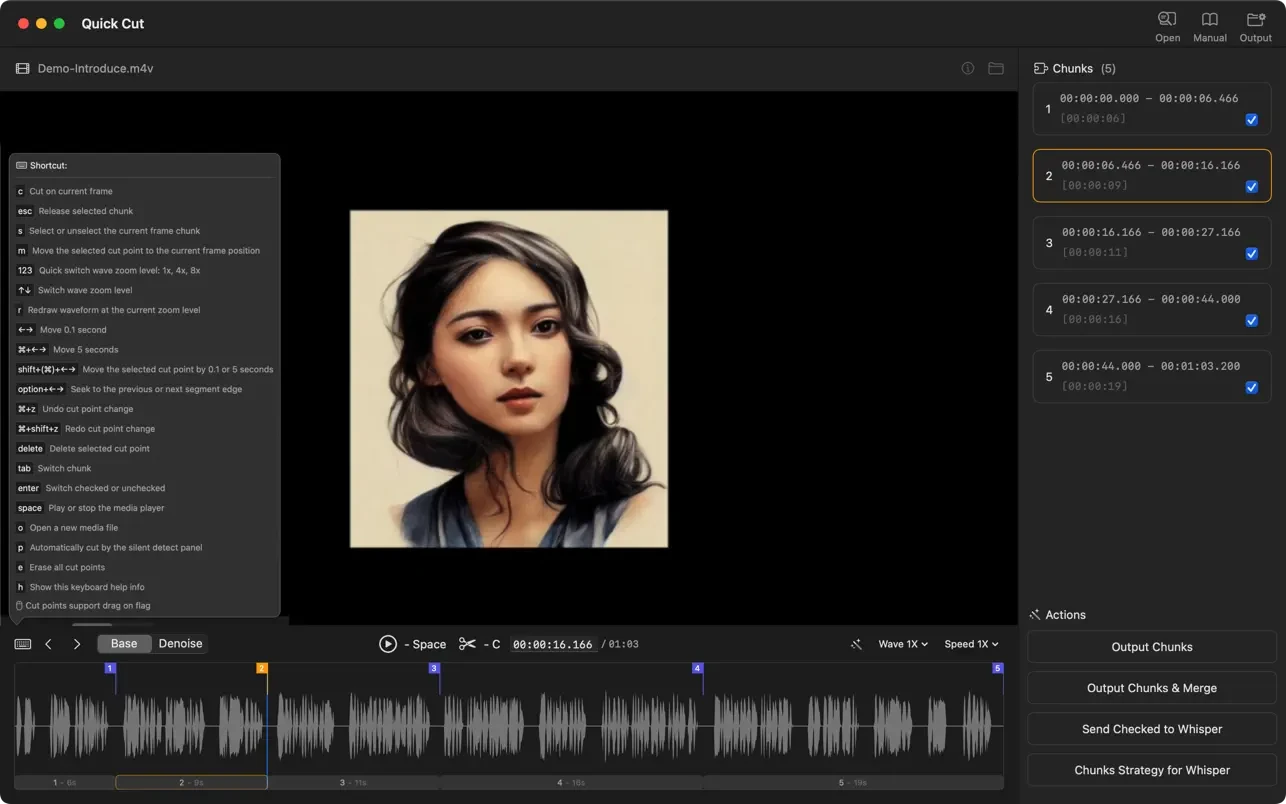Click the scissors cut icon
This screenshot has height=804, width=1286.
tap(467, 644)
